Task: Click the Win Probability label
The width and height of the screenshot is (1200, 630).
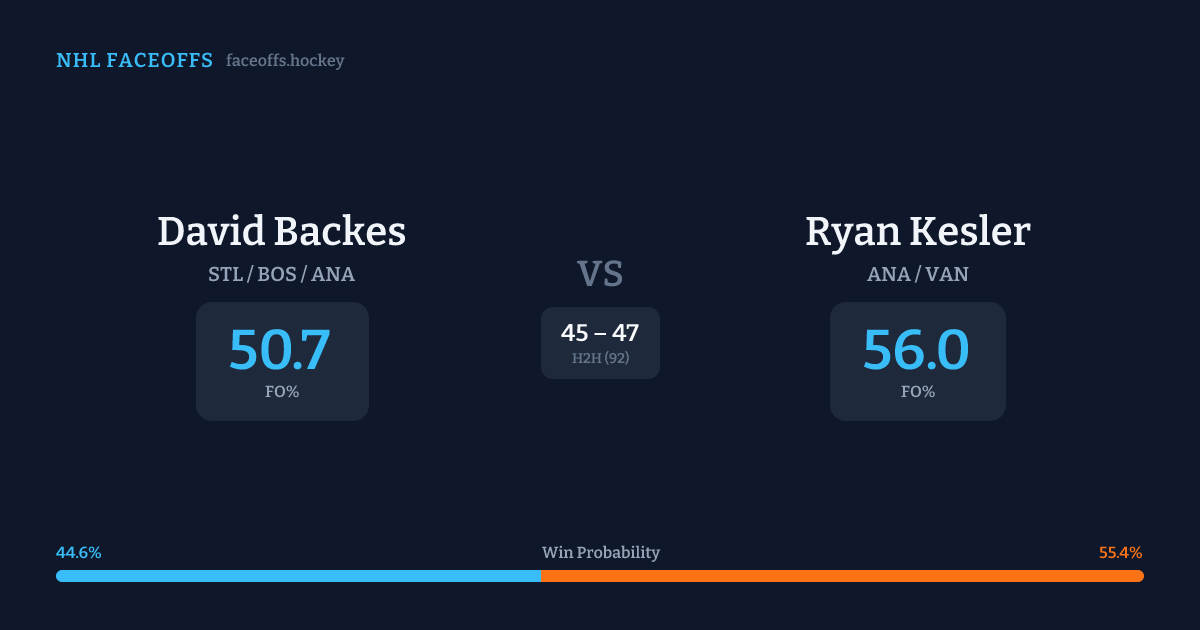Action: tap(600, 553)
